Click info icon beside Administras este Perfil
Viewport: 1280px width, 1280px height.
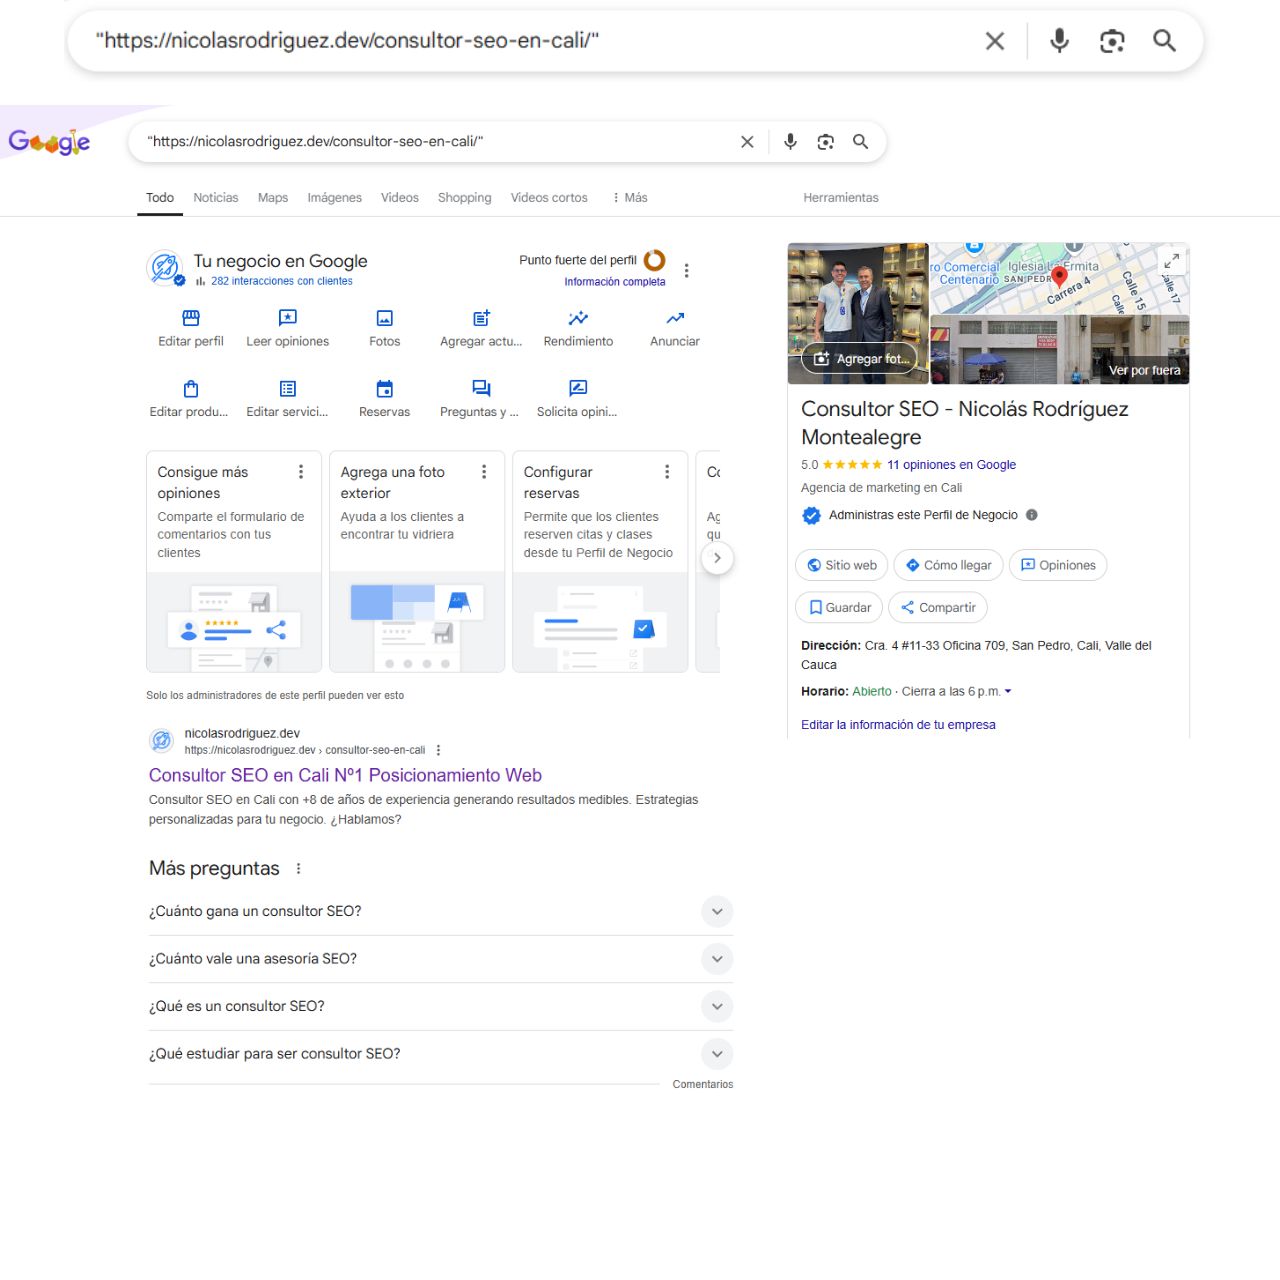[1032, 515]
